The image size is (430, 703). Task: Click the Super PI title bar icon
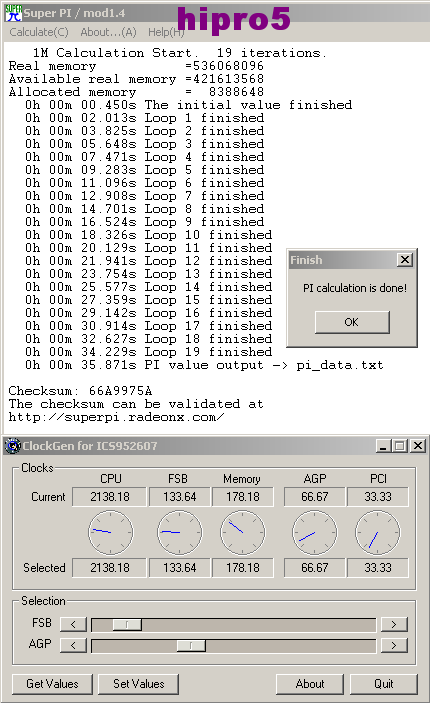coord(13,13)
